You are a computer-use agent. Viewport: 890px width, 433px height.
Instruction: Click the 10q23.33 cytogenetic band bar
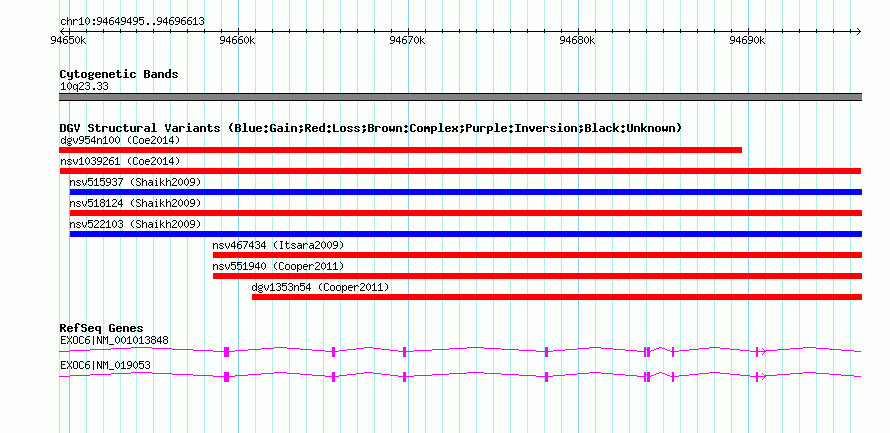click(460, 97)
